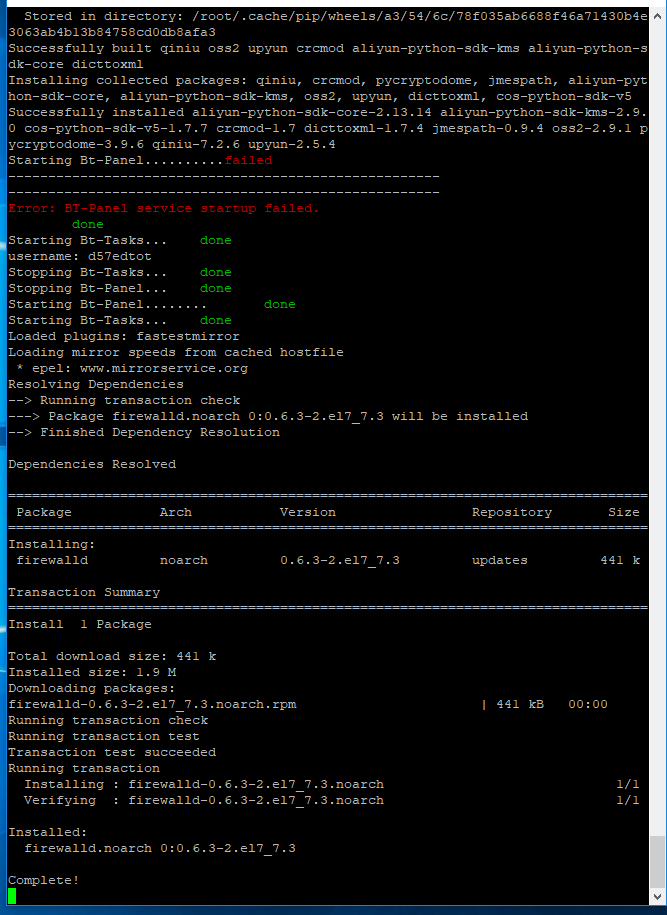Click the 'Transaction Summary' heading

click(x=83, y=592)
